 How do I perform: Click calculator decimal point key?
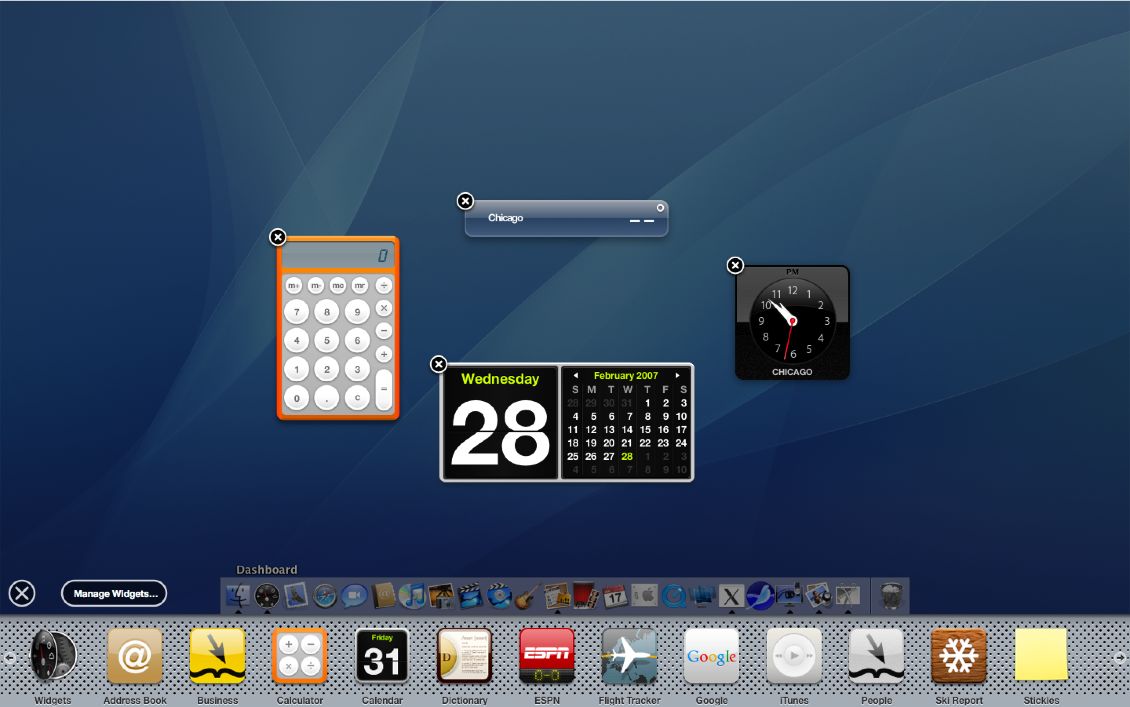click(326, 398)
